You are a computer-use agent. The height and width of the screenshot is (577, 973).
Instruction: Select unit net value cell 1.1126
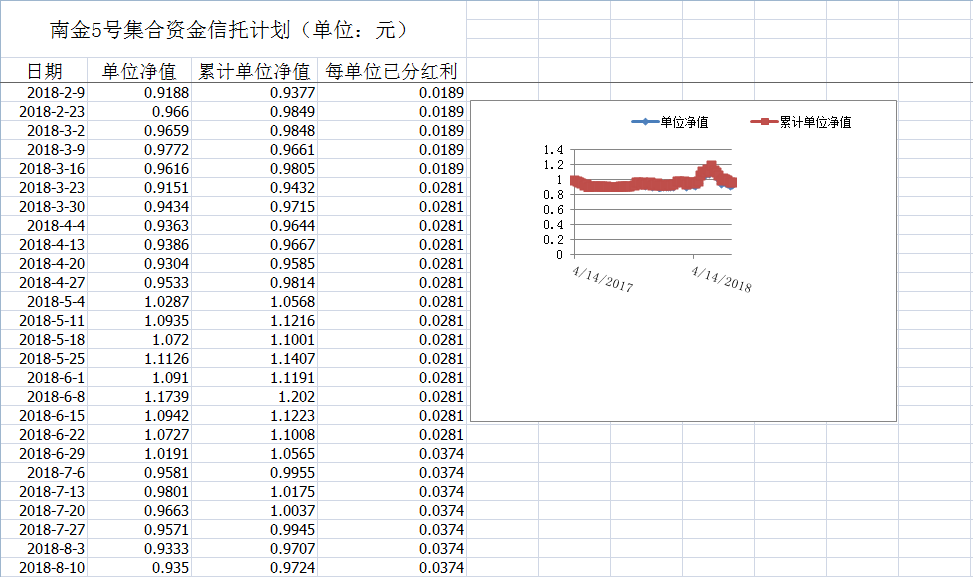coord(140,359)
